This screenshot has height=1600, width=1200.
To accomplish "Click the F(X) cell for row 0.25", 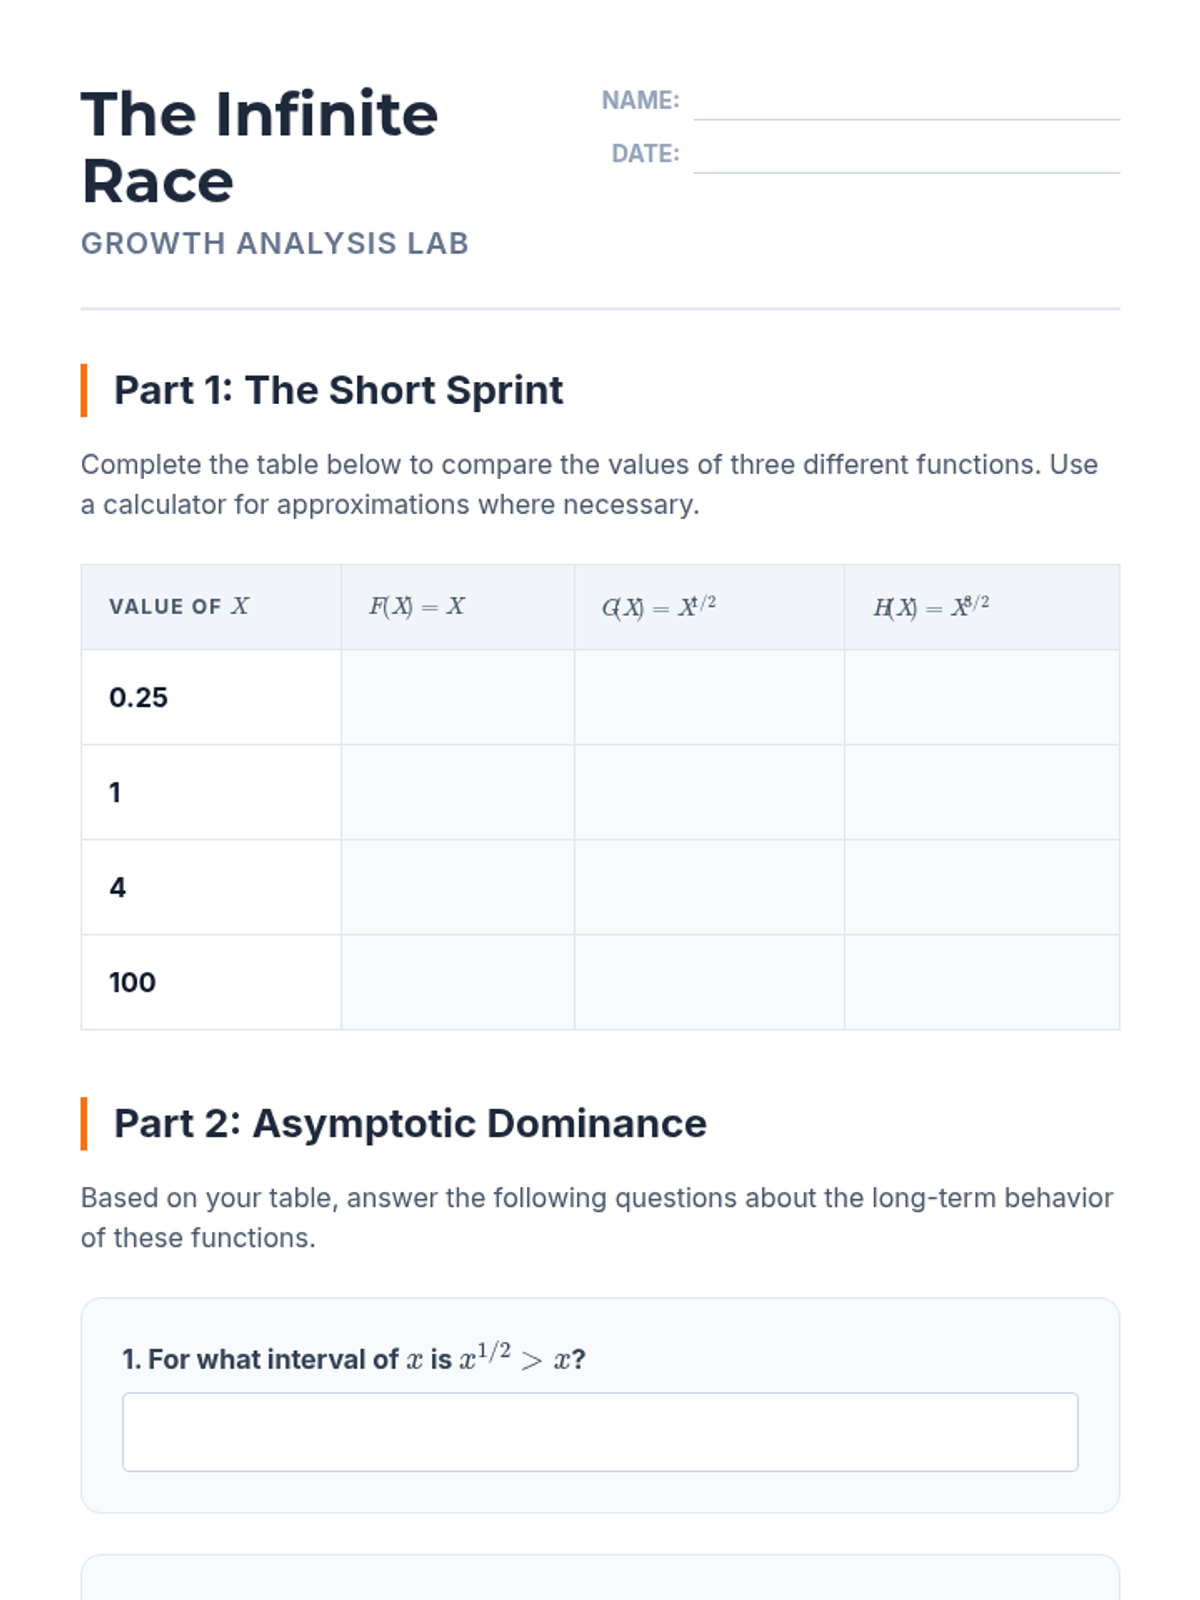I will [x=457, y=697].
